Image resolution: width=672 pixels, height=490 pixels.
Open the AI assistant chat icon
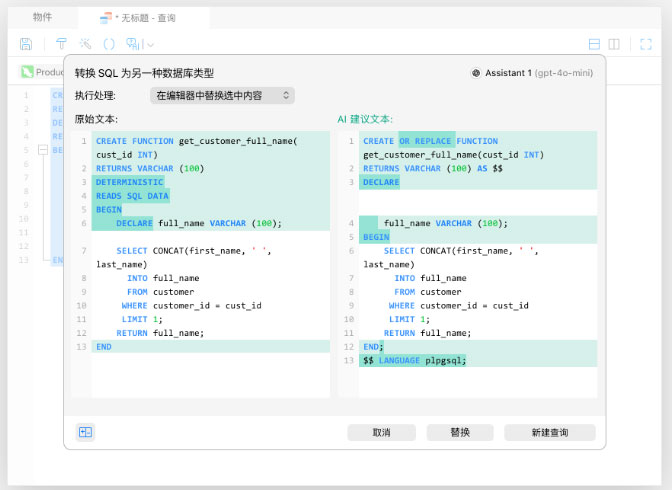(x=132, y=44)
